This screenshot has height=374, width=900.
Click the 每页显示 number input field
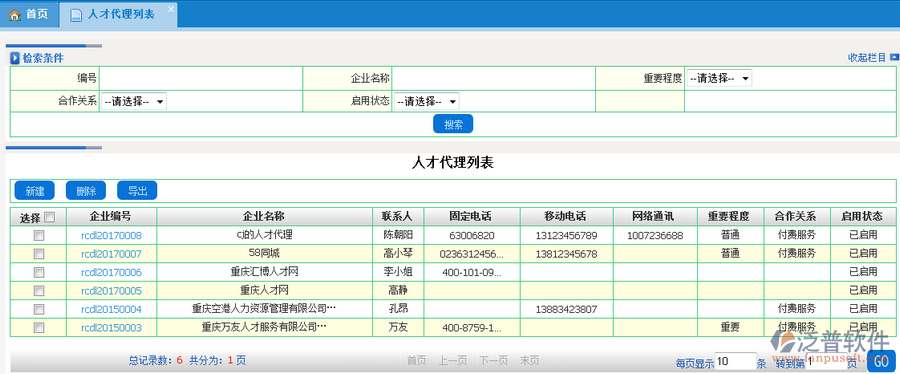(736, 361)
